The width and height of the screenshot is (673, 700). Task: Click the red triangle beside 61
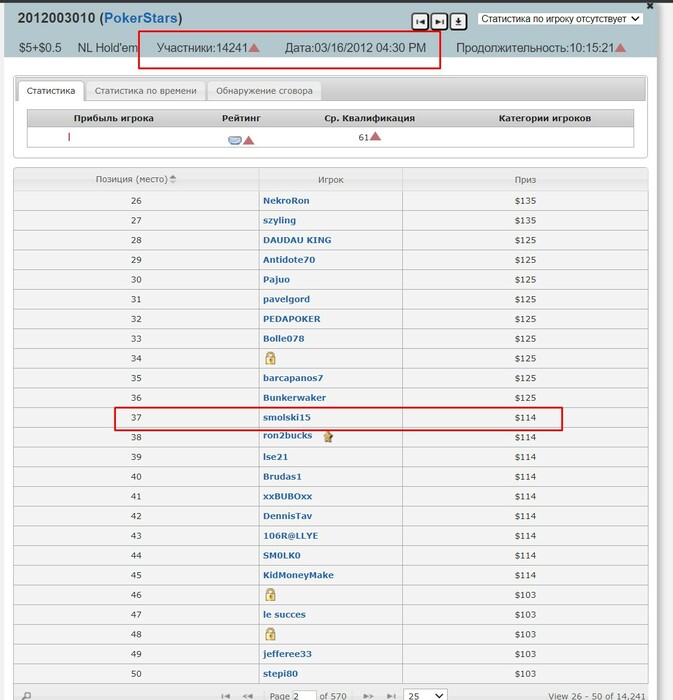coord(376,136)
